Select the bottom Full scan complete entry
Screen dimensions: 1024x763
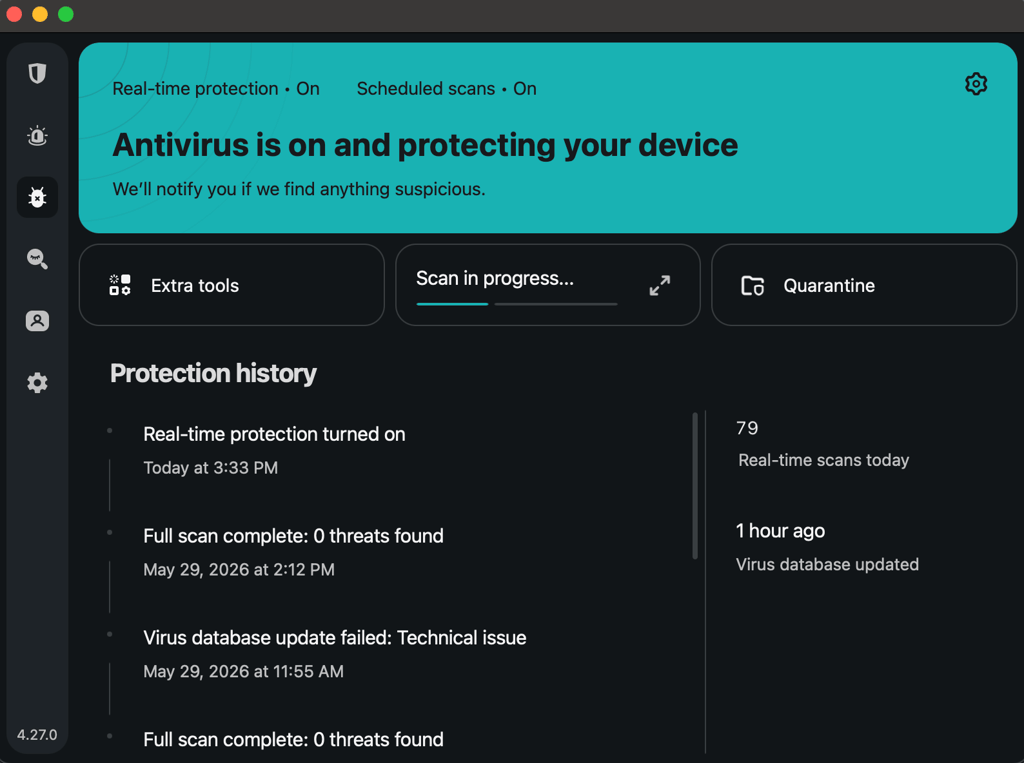293,740
